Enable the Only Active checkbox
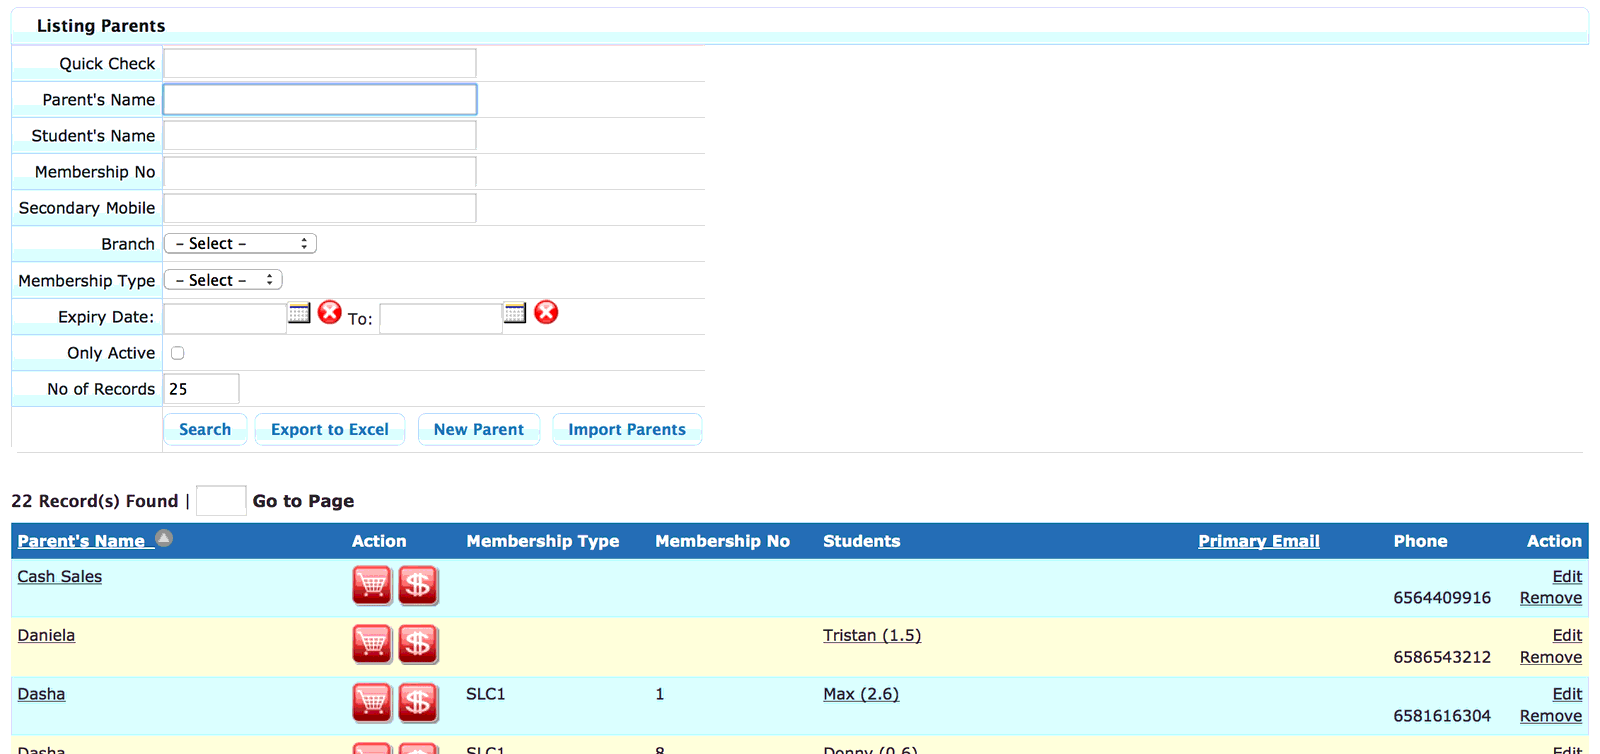Viewport: 1600px width, 754px height. [x=178, y=353]
